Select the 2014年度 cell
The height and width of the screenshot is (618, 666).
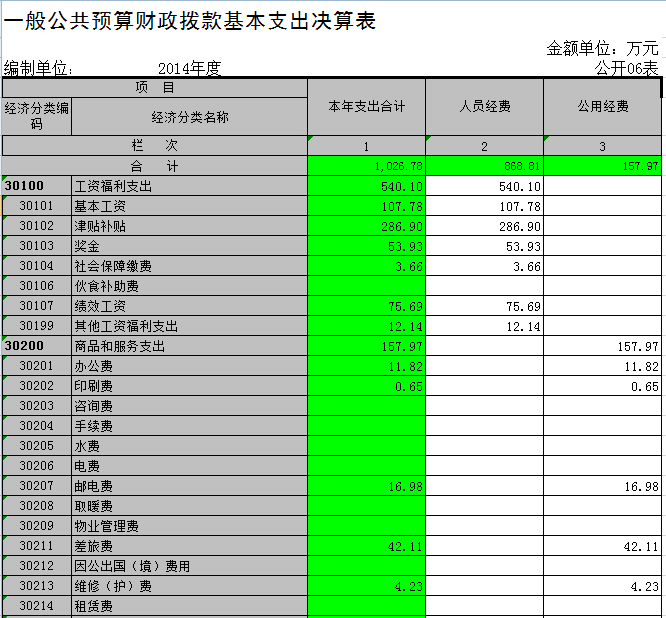[x=189, y=68]
